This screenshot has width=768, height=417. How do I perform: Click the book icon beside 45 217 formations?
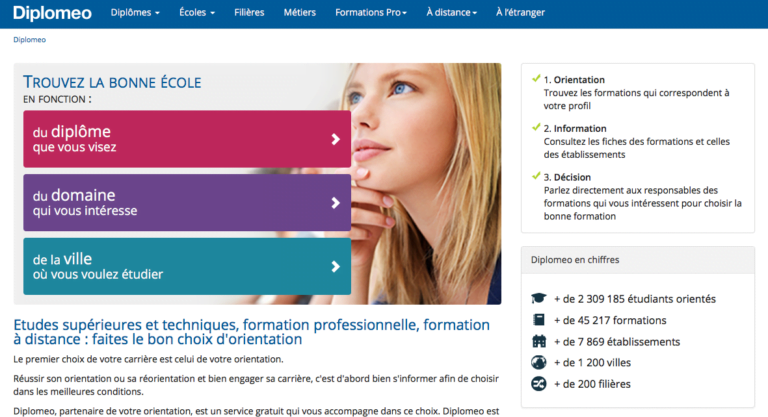pyautogui.click(x=538, y=320)
